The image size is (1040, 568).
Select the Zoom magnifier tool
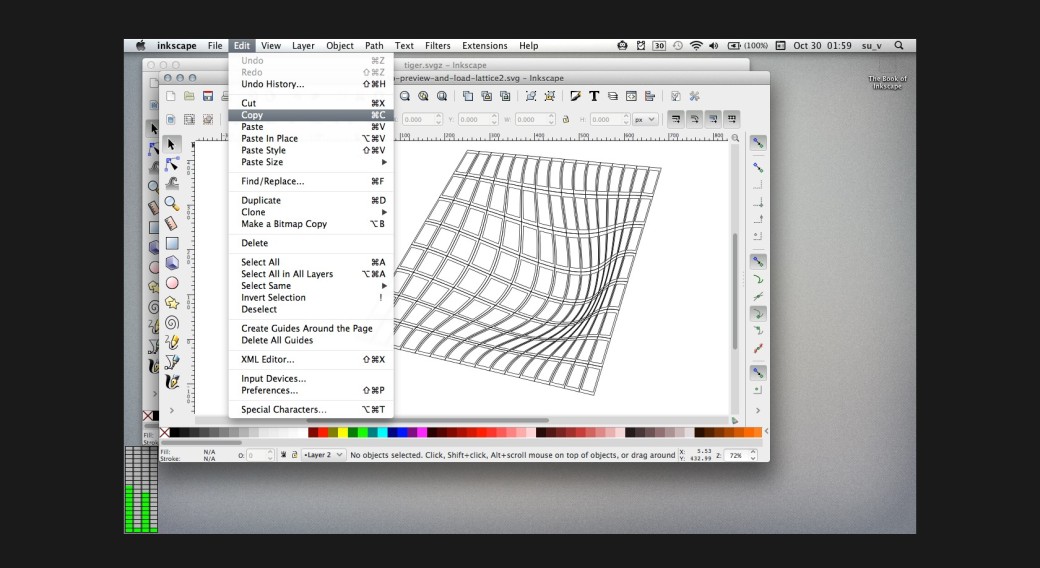pos(172,203)
